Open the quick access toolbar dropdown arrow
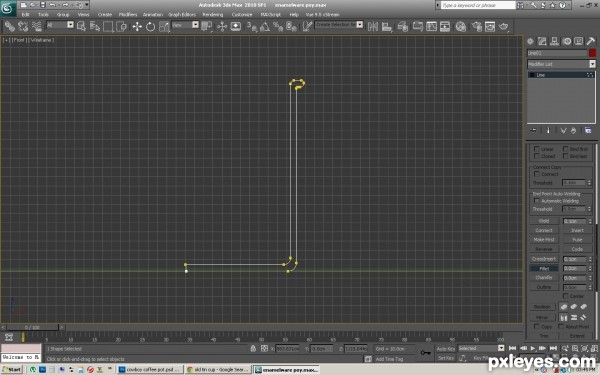600x375 pixels. pos(87,5)
